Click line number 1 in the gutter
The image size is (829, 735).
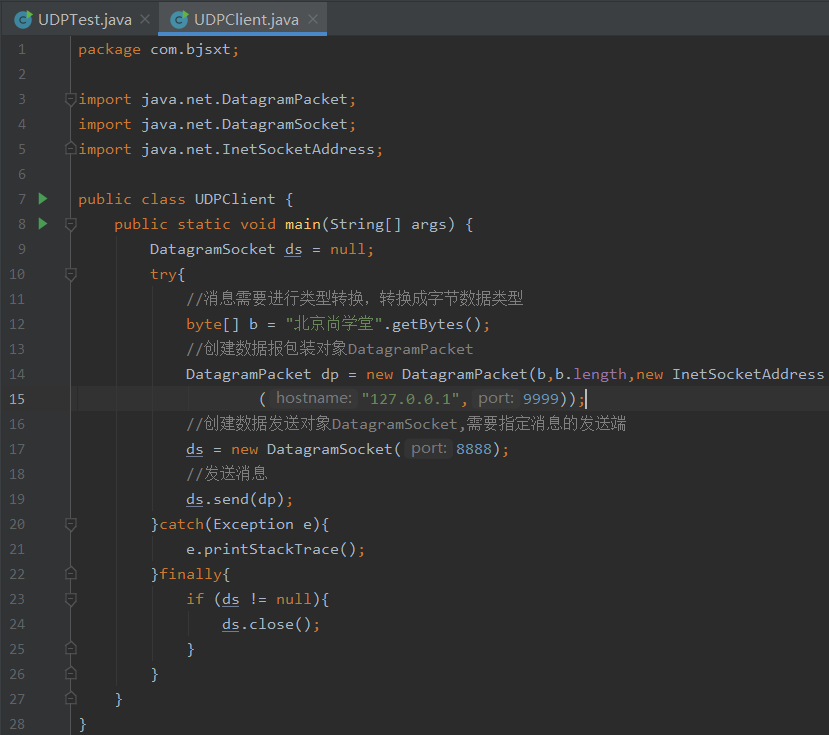click(22, 50)
